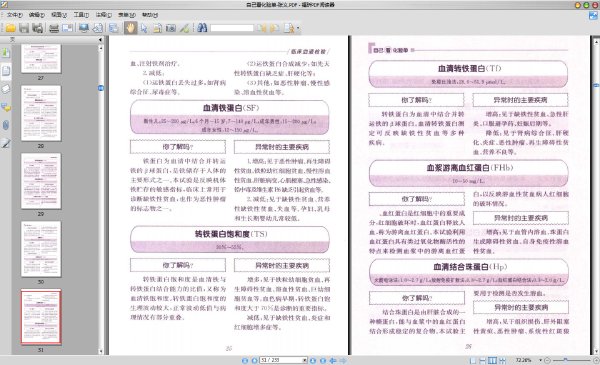Click the blue thumbnail scrollbar handle
Image resolution: width=600 pixels, height=365 pixels.
(101, 88)
